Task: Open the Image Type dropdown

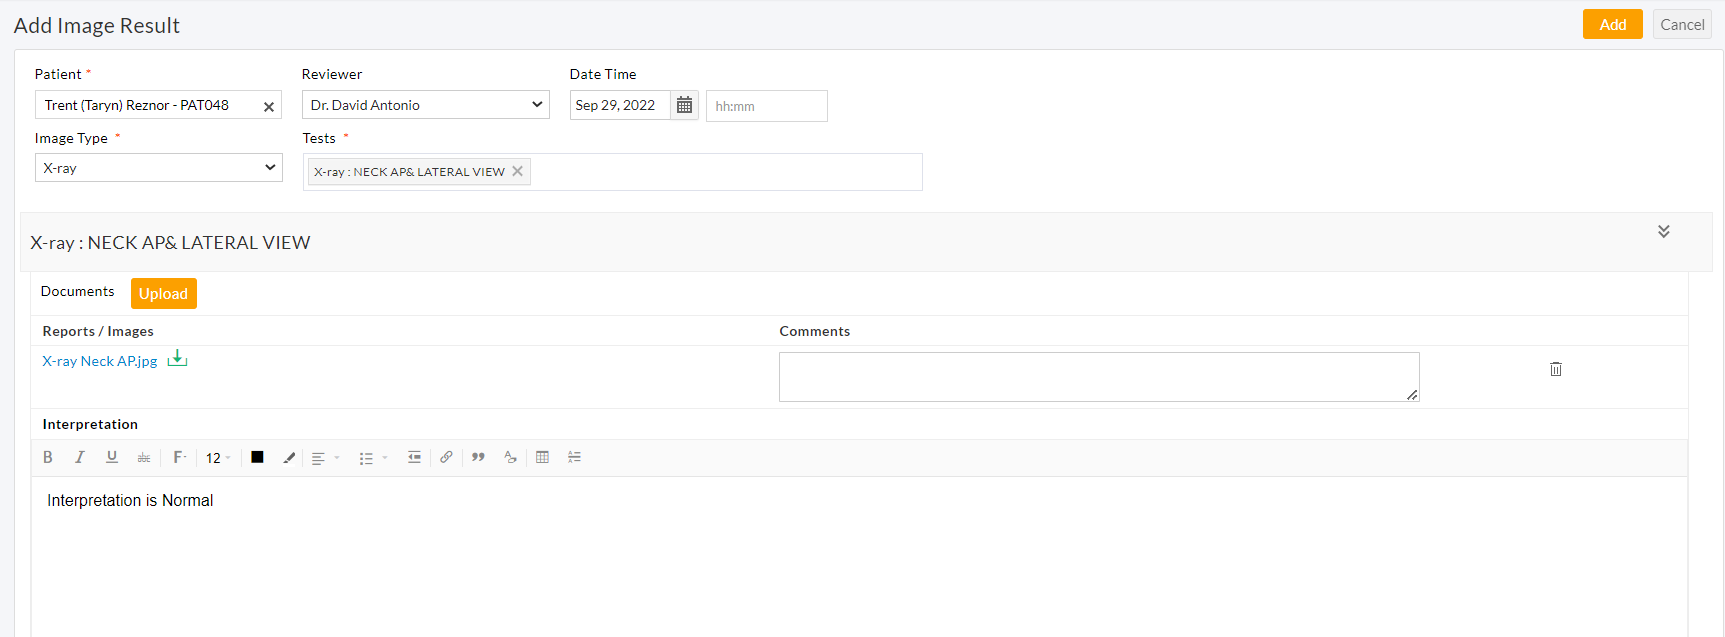Action: coord(158,168)
